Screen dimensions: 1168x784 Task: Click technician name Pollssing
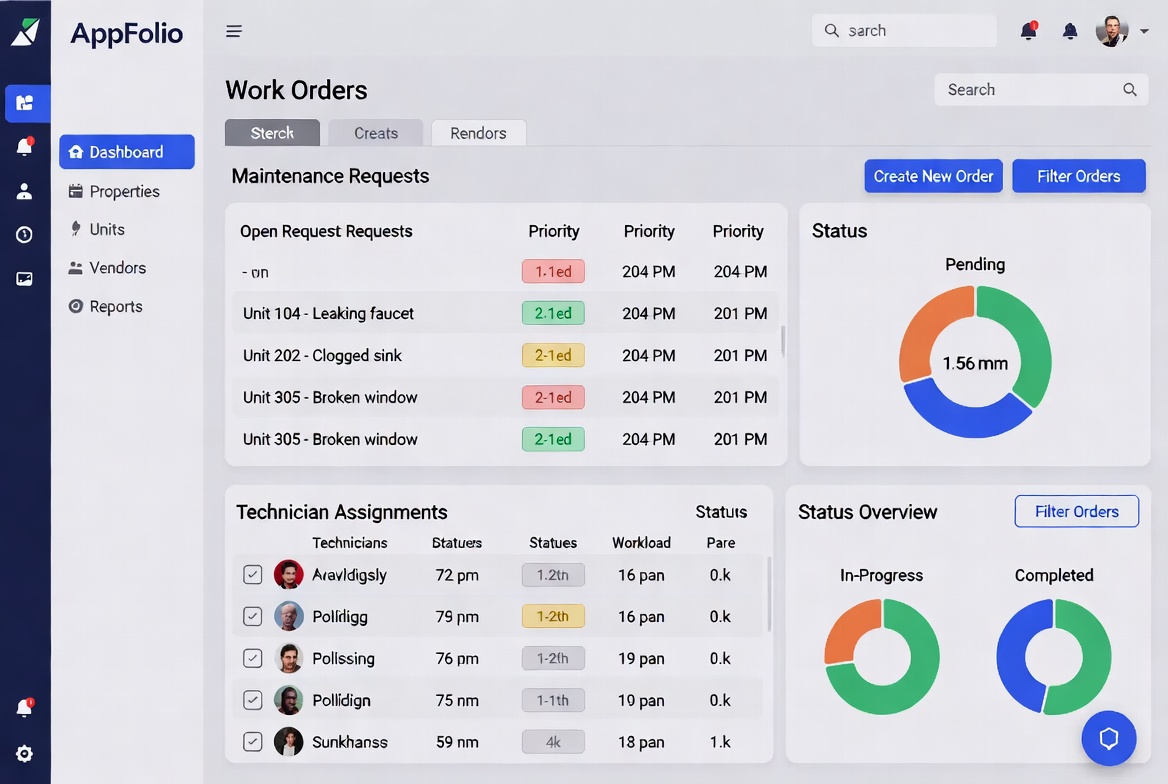click(x=343, y=658)
